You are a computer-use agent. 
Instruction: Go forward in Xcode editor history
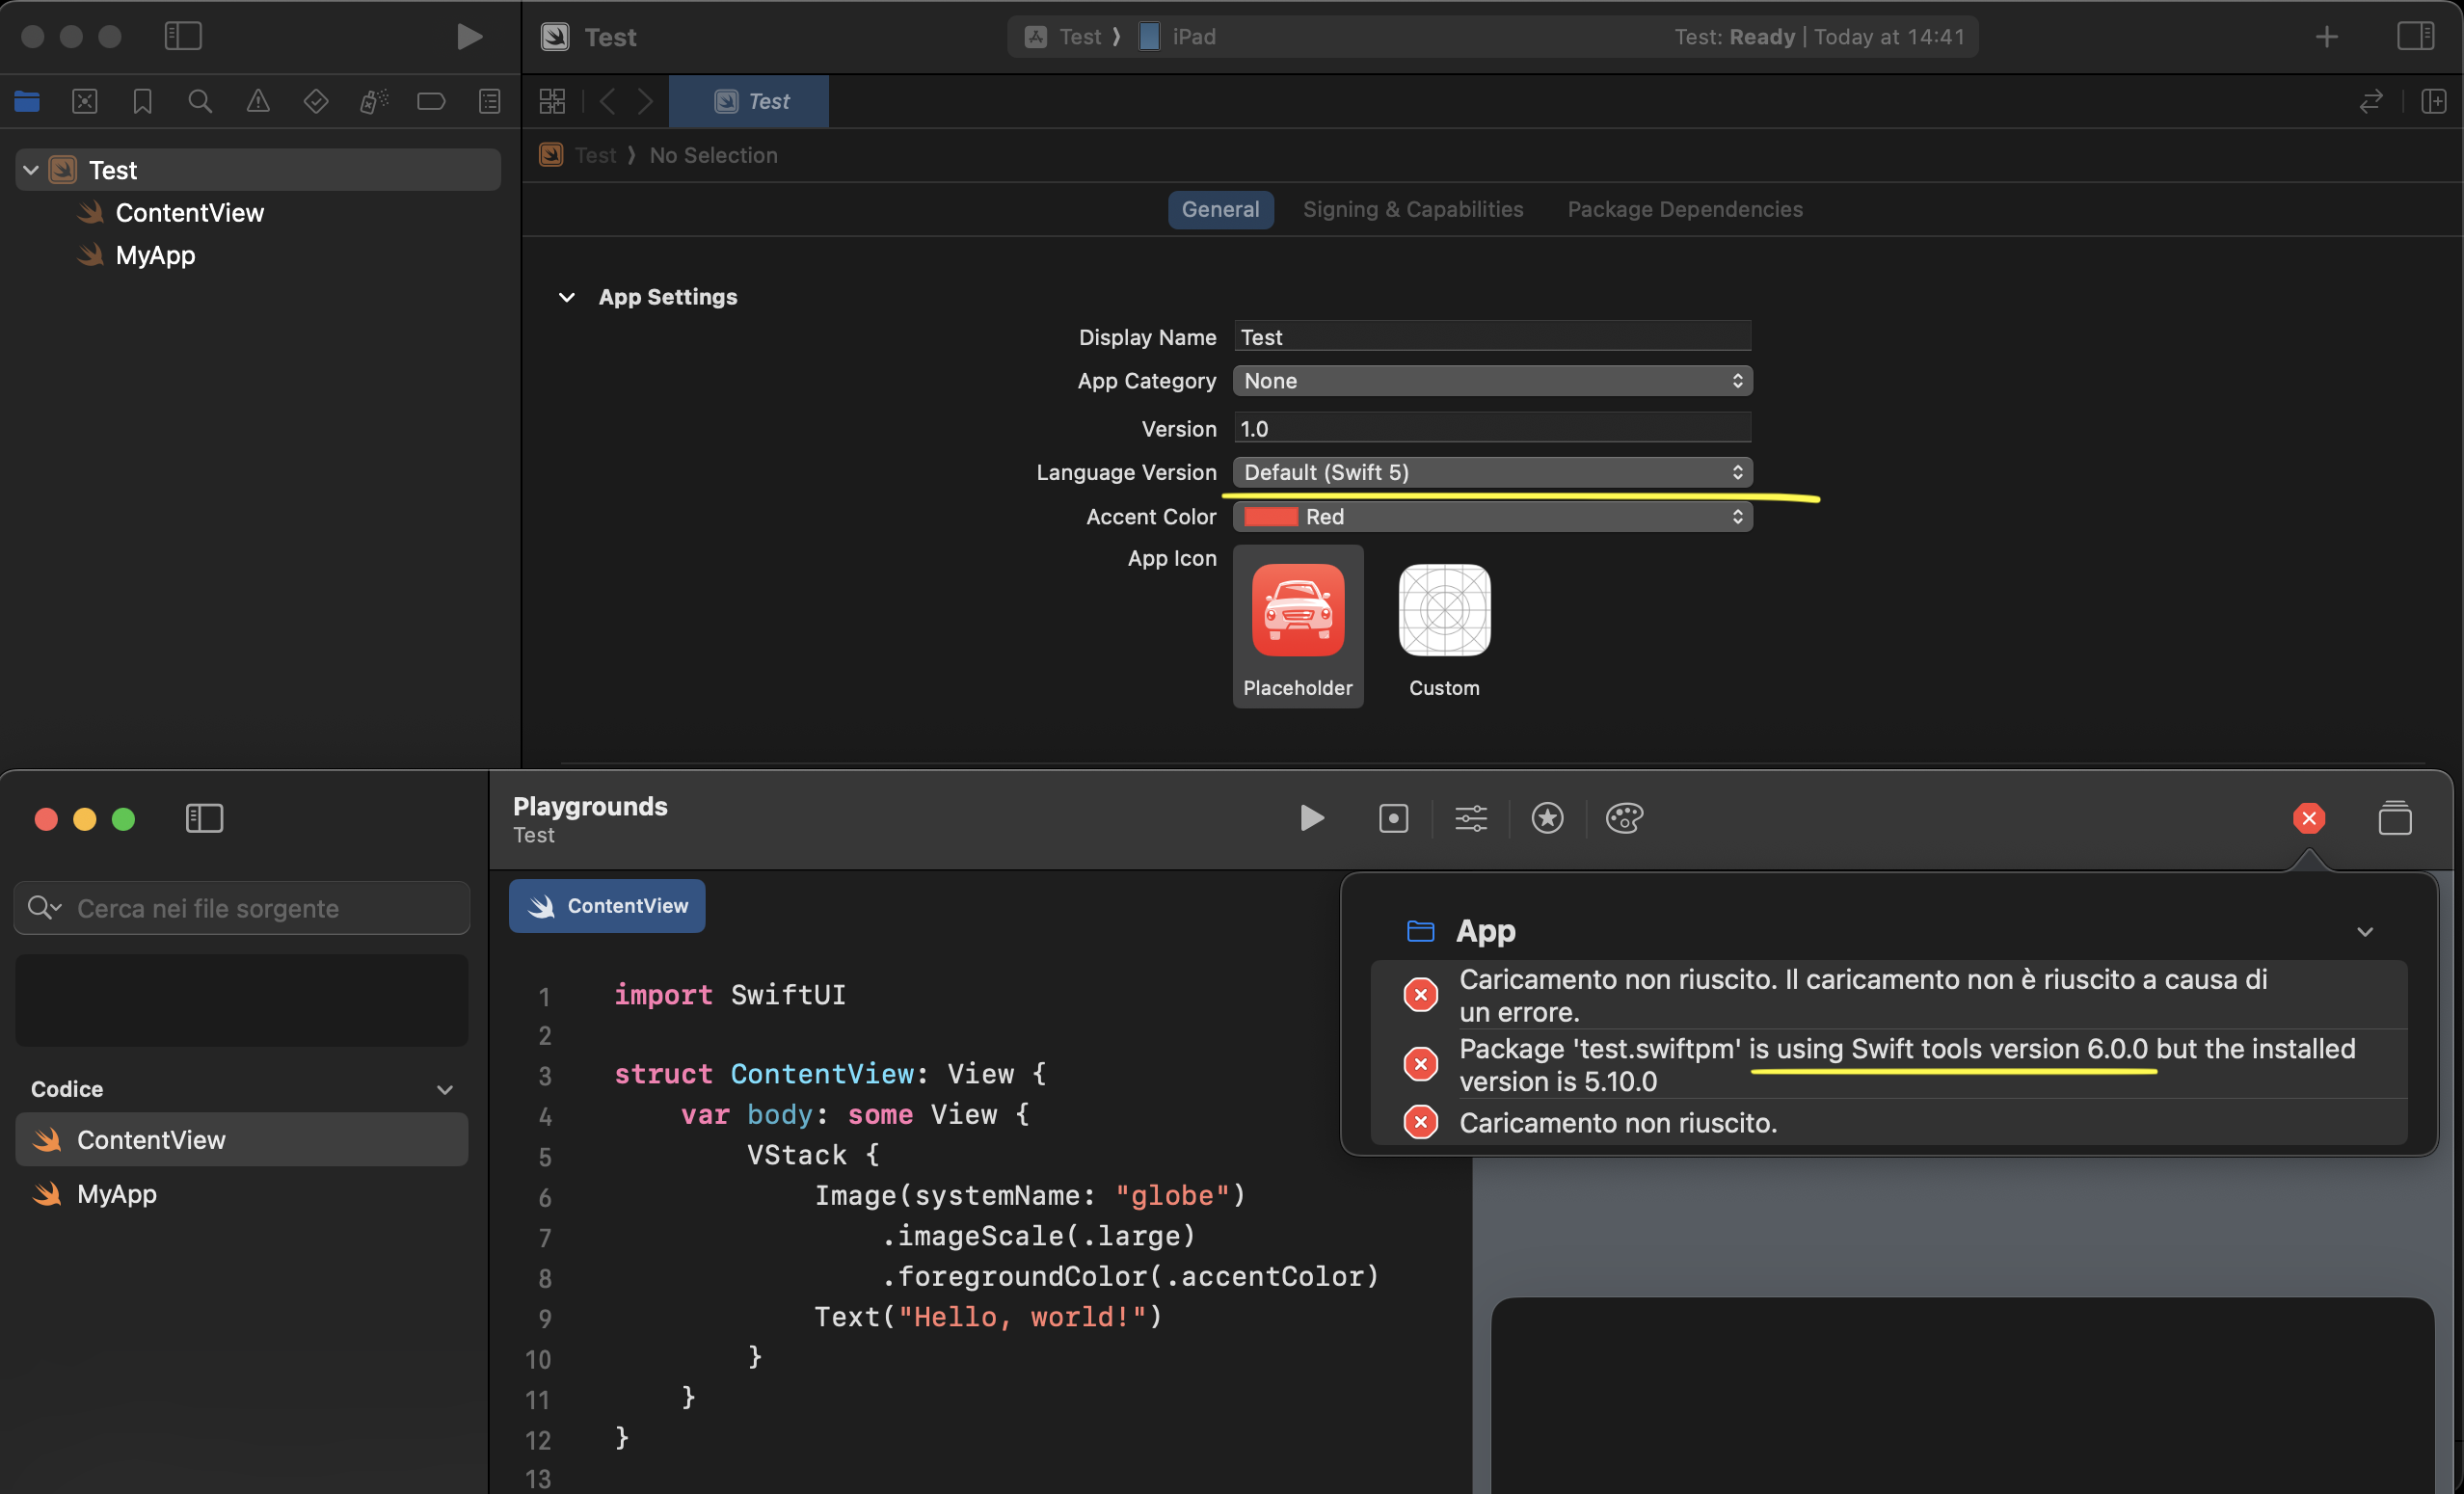645,101
